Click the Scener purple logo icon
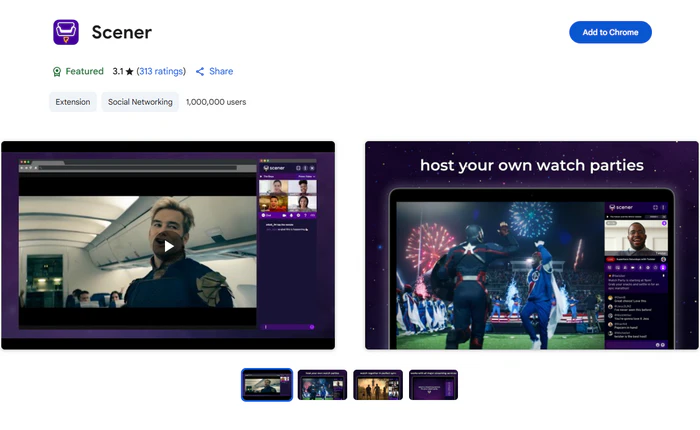 point(66,32)
